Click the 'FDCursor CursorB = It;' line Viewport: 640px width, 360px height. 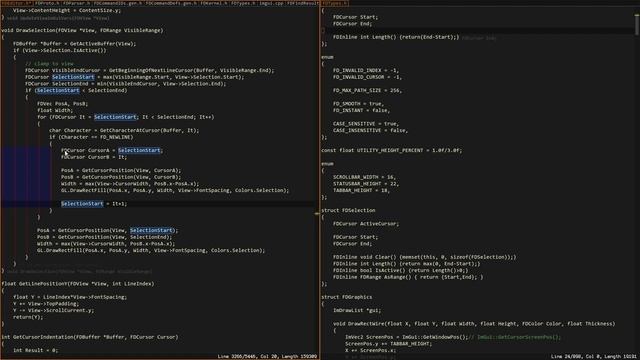tap(94, 157)
